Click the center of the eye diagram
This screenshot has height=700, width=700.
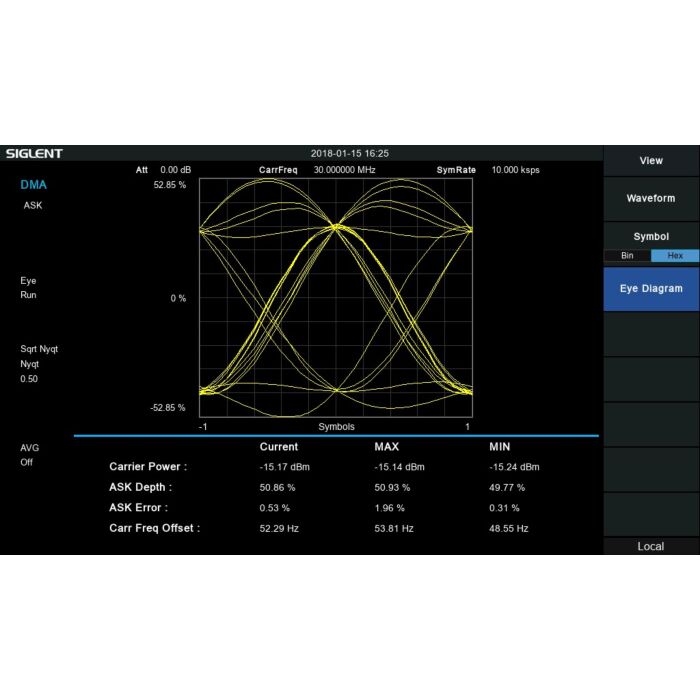335,298
